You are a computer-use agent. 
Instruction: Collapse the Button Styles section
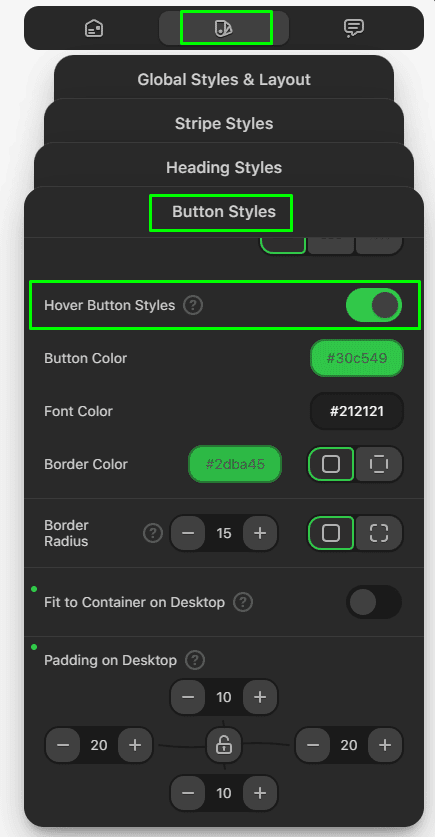[x=224, y=212]
